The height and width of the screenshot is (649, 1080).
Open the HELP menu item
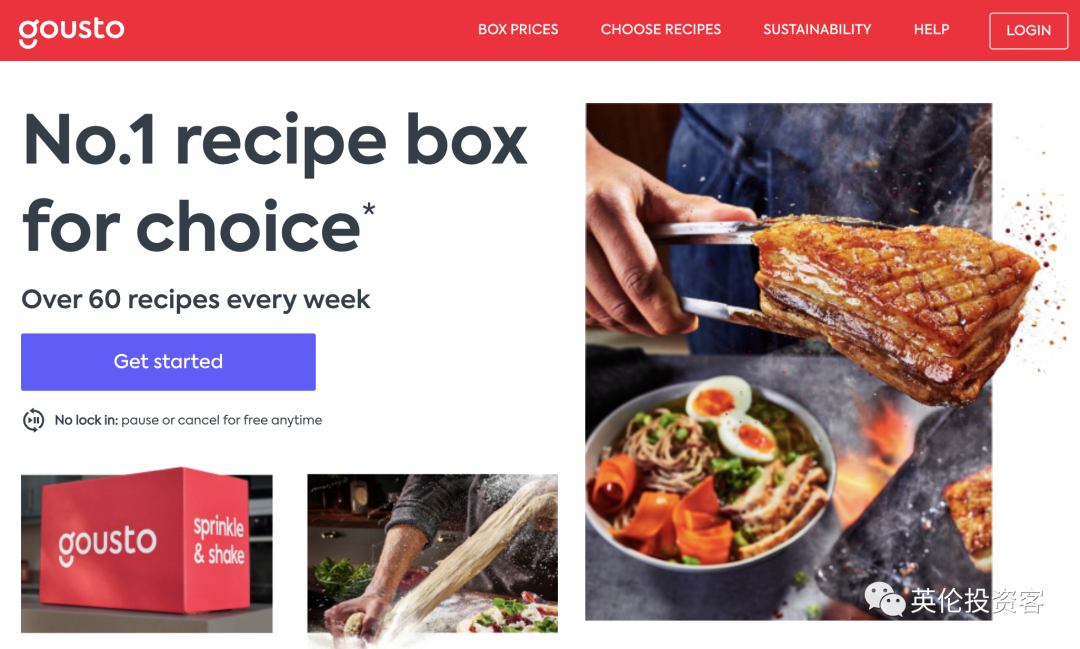931,30
